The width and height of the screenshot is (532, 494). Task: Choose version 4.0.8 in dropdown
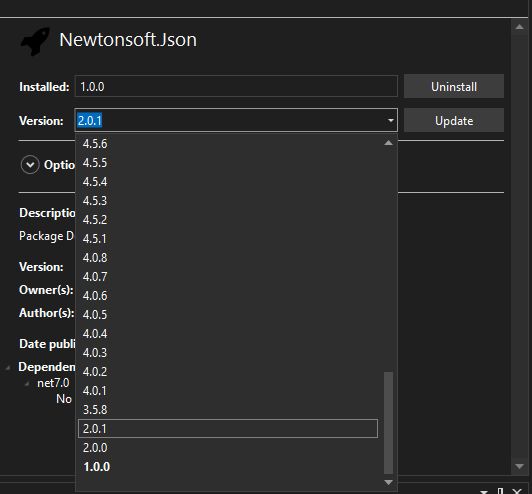(228, 258)
